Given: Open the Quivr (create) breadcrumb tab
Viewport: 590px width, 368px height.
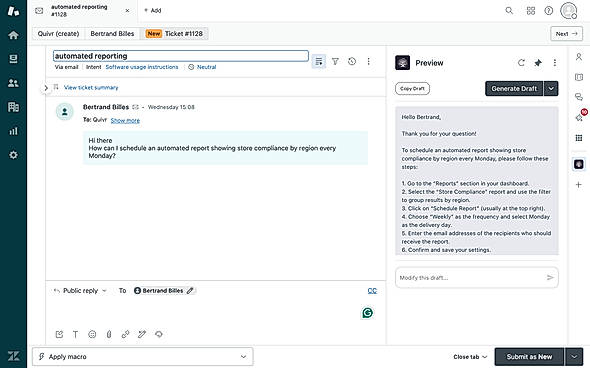Looking at the screenshot, I should [58, 33].
